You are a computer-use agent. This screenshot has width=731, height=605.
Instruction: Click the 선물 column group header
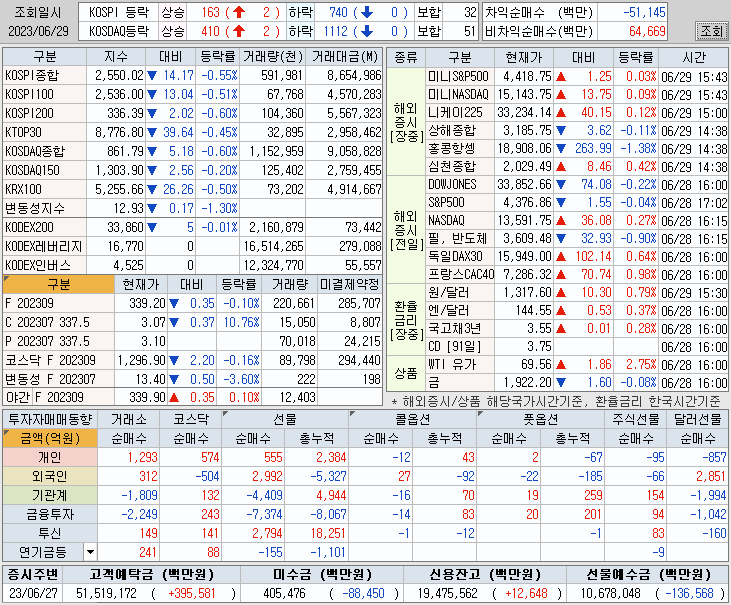click(x=285, y=419)
